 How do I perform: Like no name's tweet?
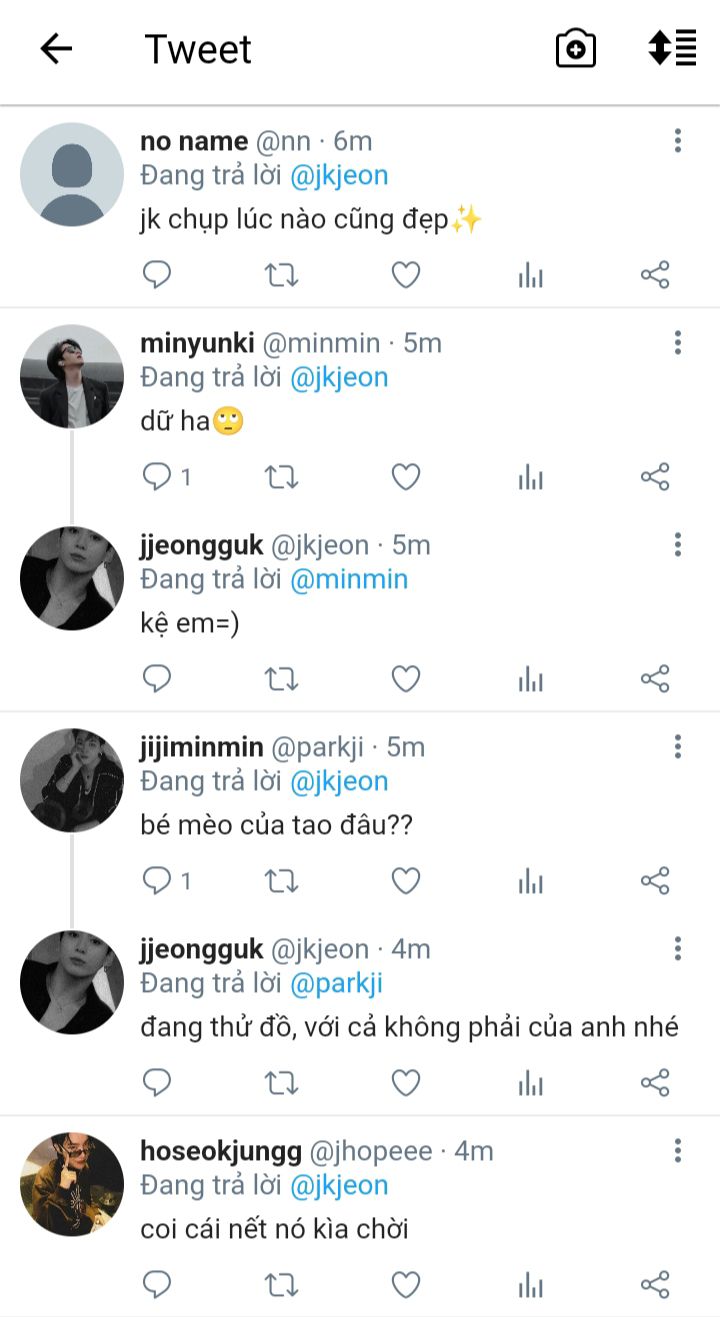(x=405, y=275)
